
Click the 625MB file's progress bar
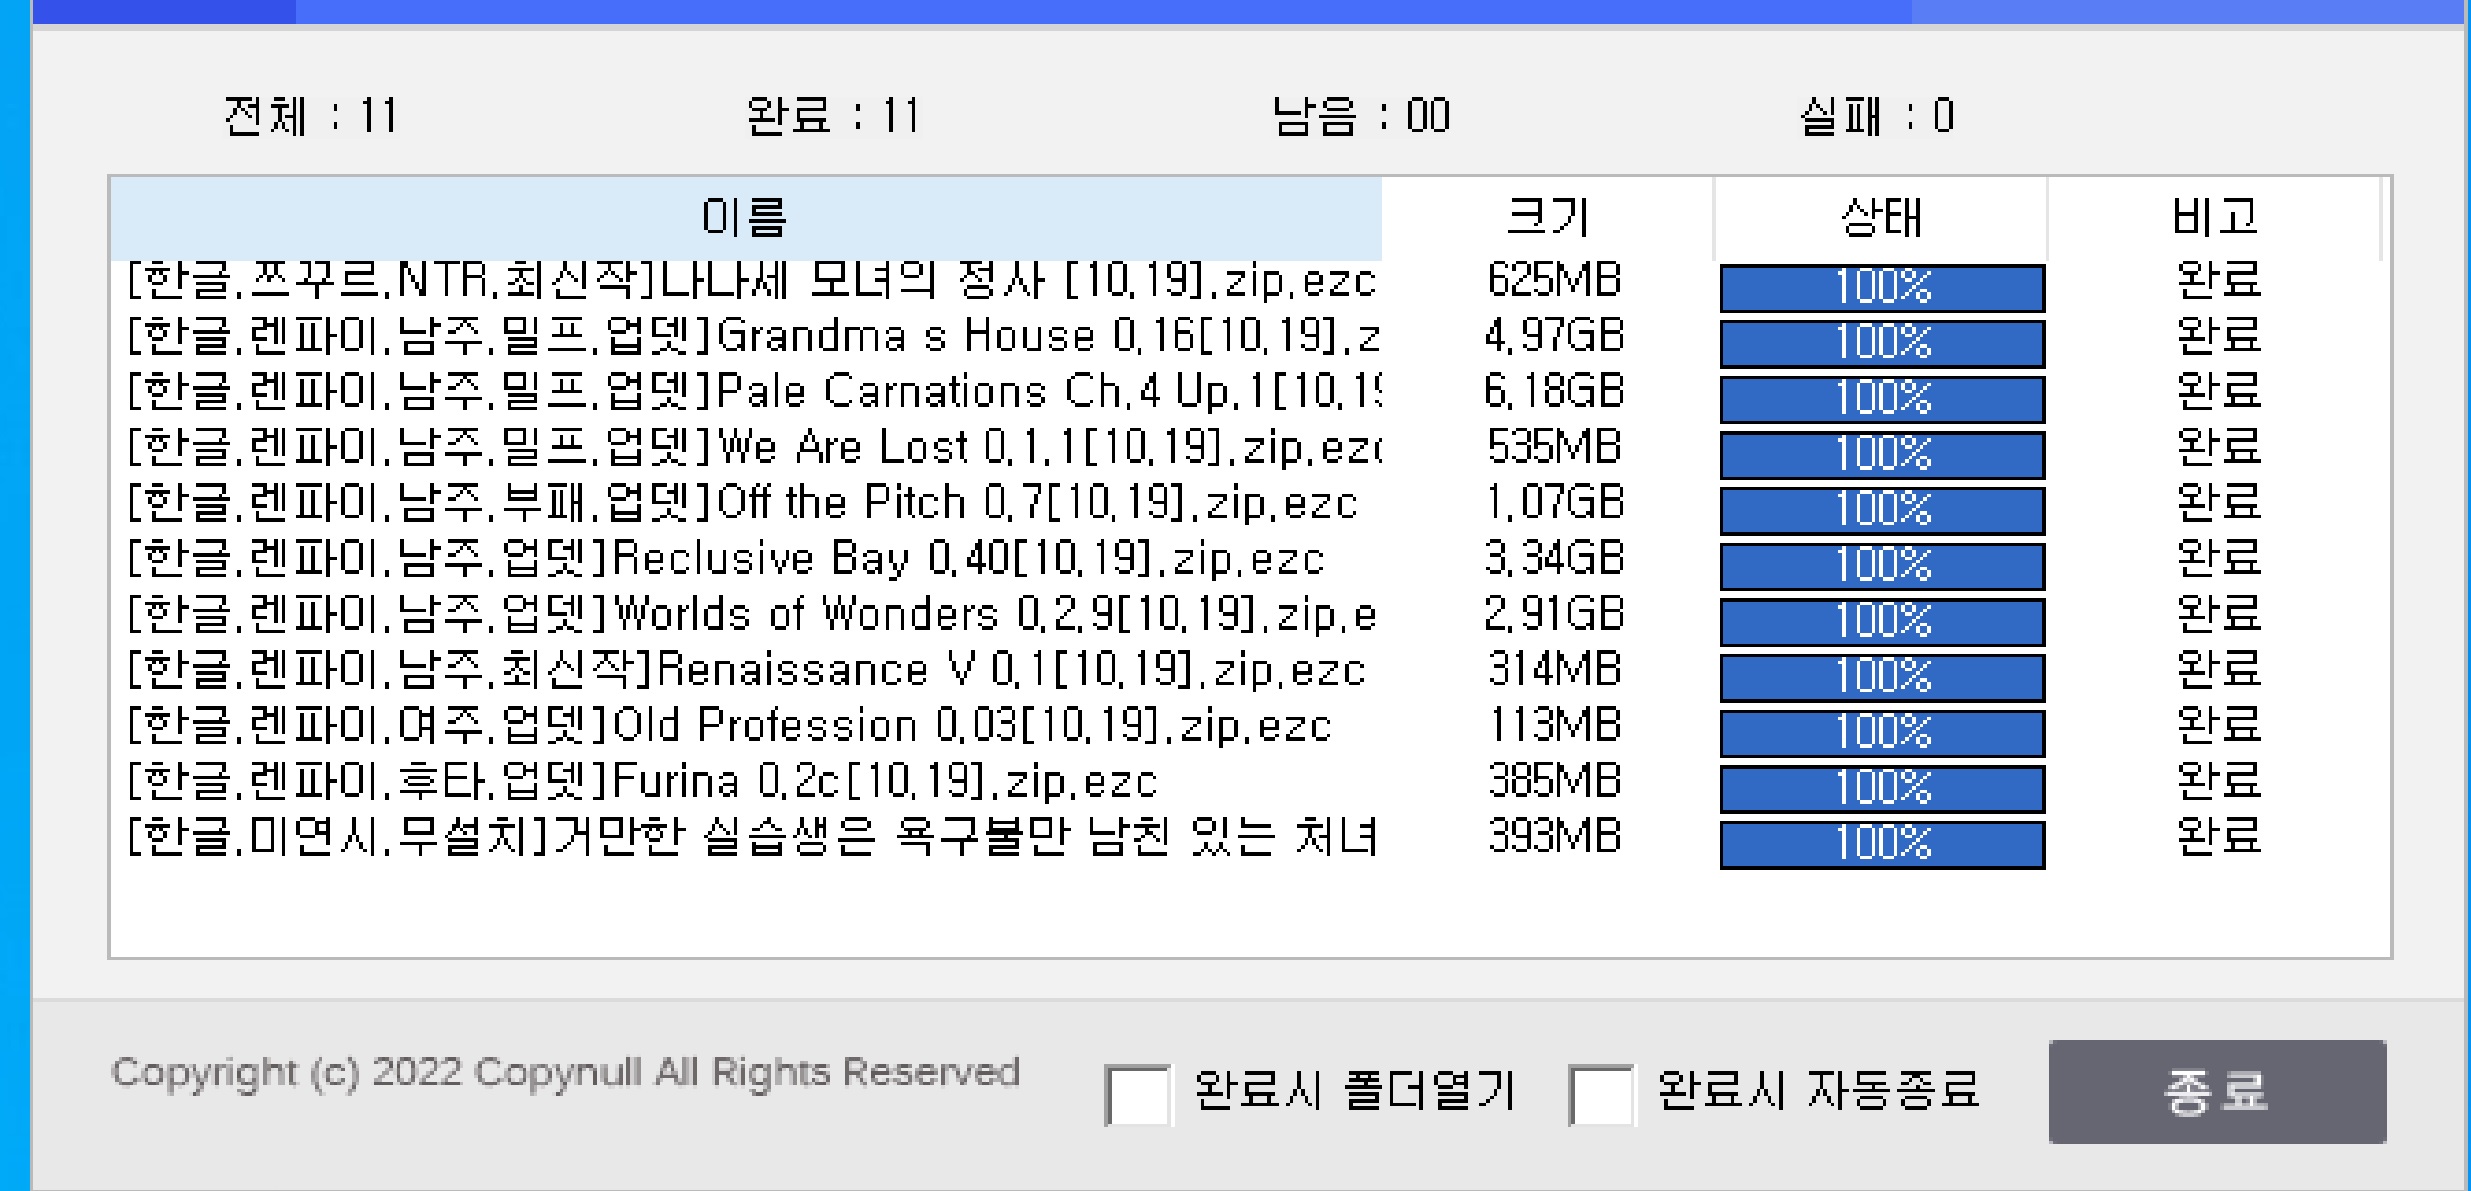[x=1881, y=288]
